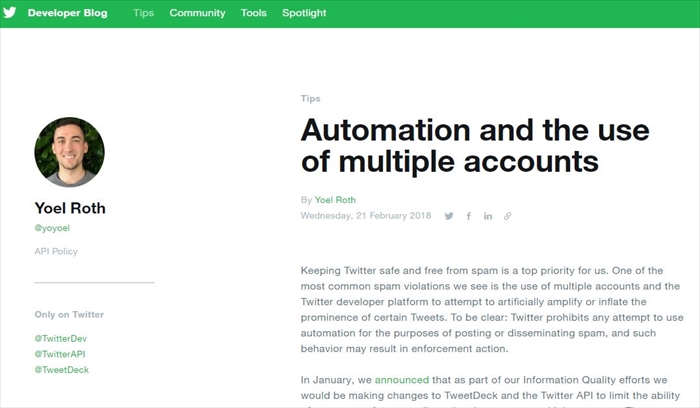
Task: Follow the "announced" link in the article
Action: [x=401, y=380]
